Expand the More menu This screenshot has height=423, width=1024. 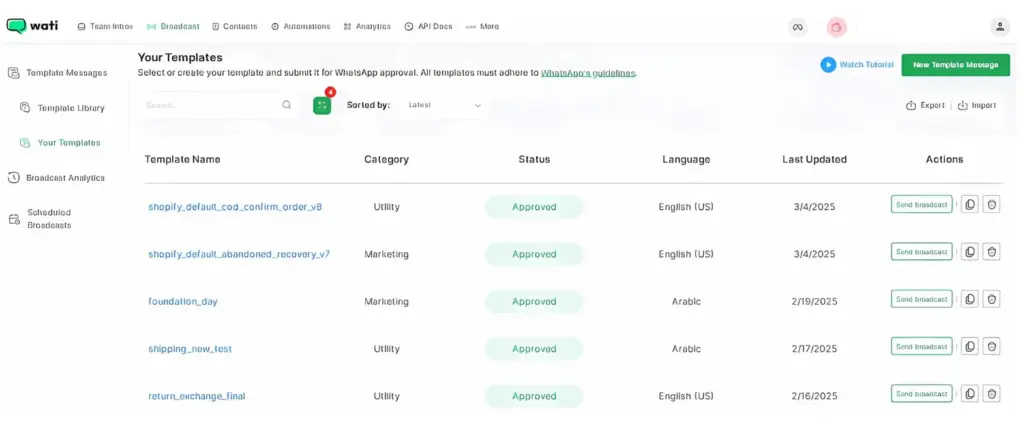(x=482, y=27)
